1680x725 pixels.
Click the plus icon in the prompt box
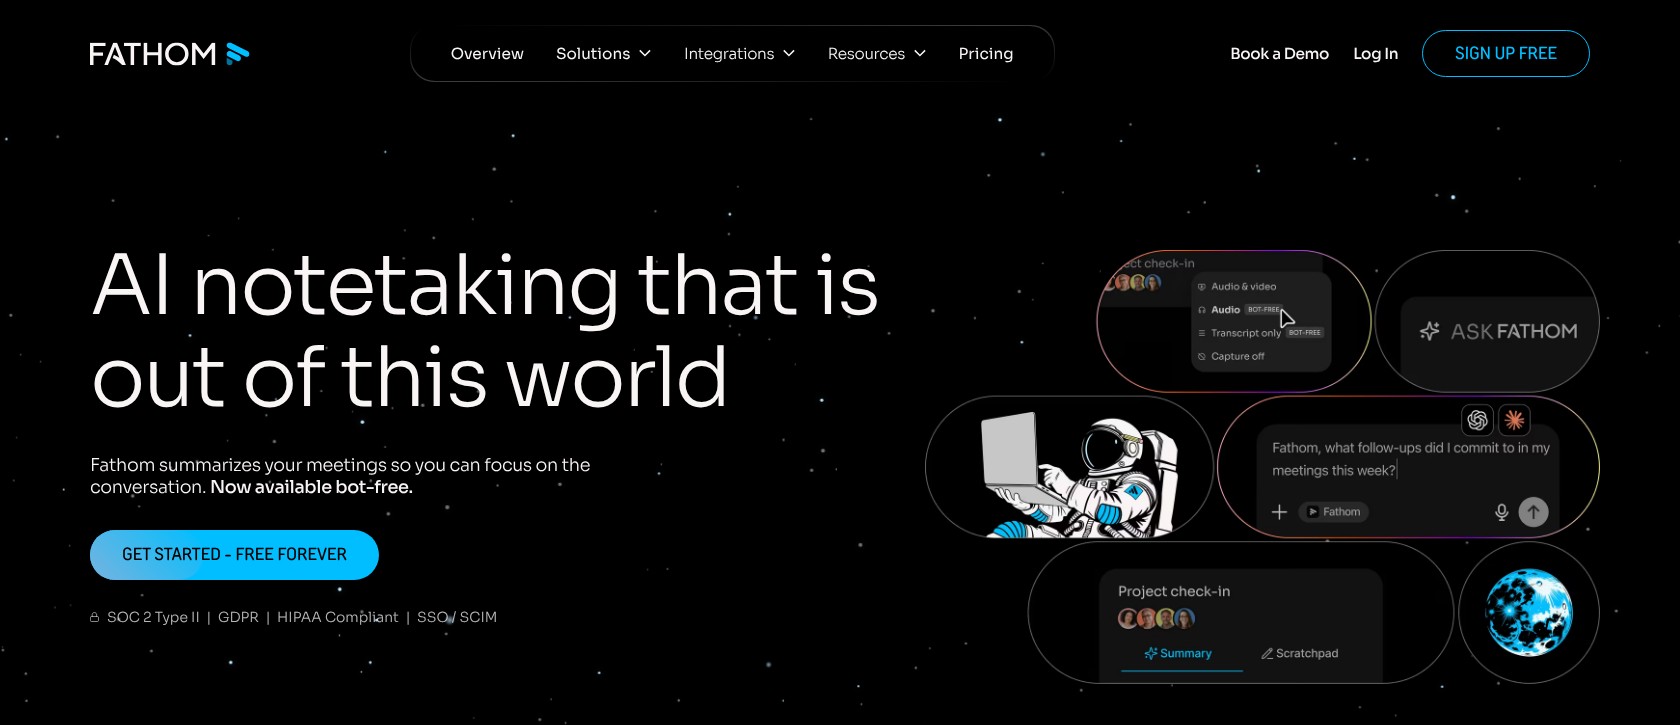pyautogui.click(x=1279, y=512)
